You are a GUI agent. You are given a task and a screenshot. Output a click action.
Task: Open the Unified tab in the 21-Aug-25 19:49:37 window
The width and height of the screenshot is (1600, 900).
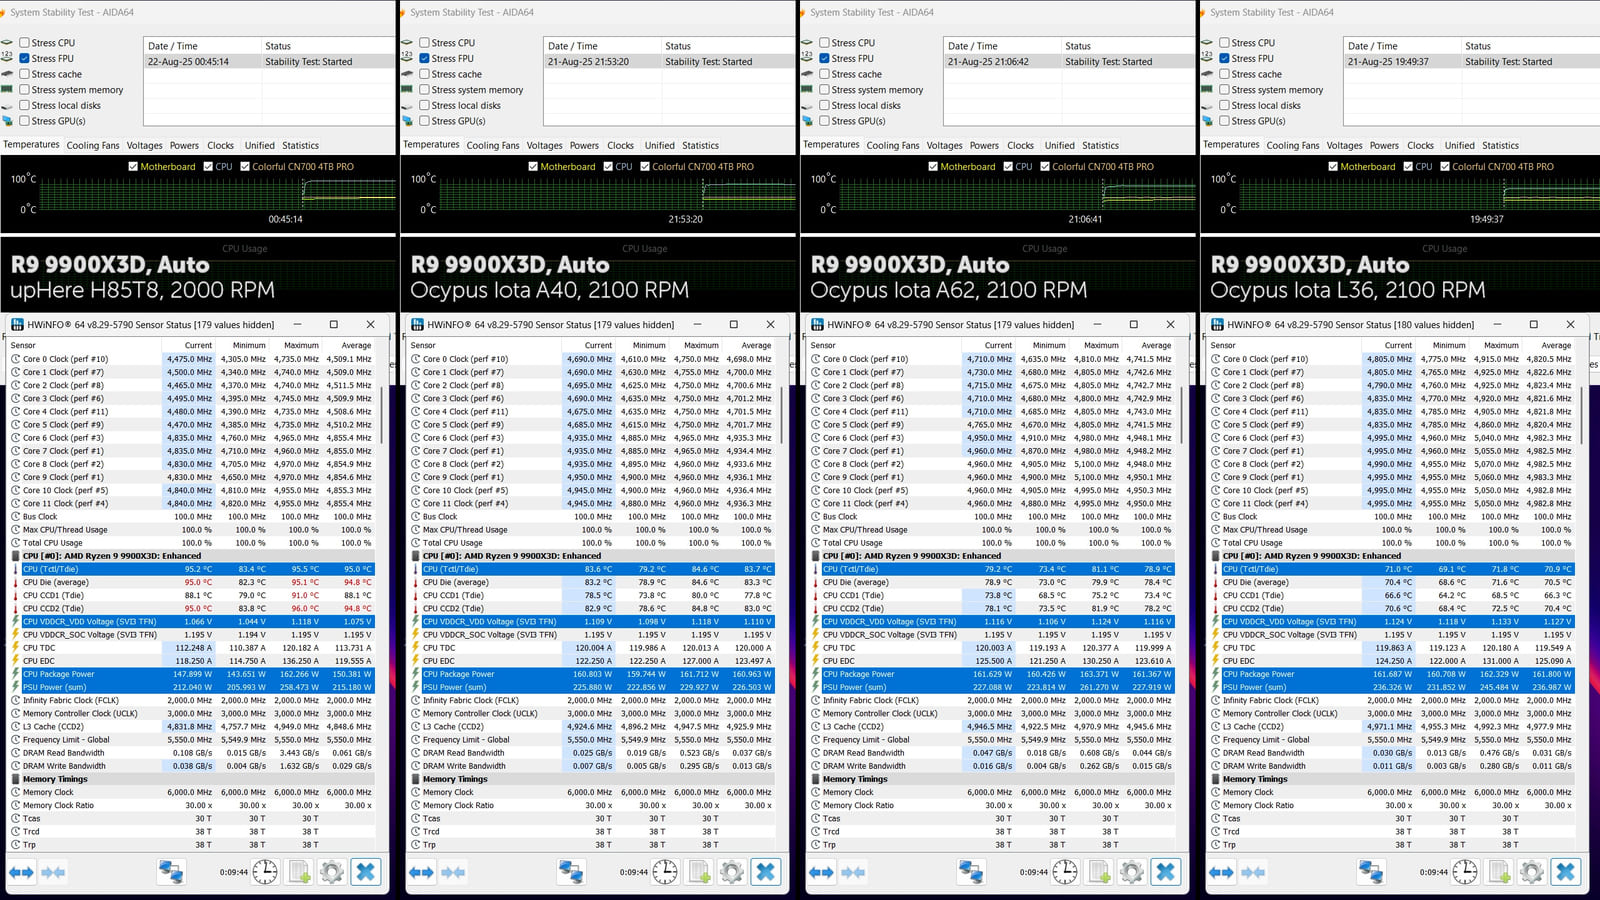pos(1460,145)
